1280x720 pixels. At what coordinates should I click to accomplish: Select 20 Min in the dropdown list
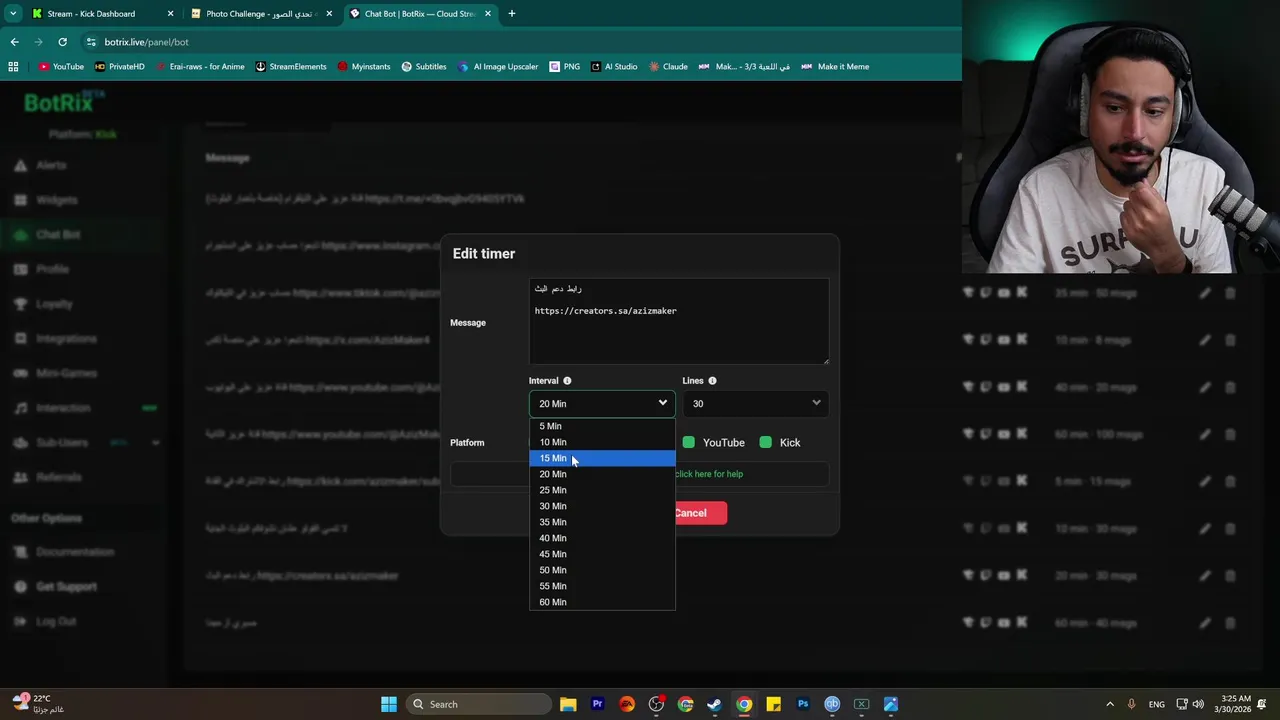(602, 474)
